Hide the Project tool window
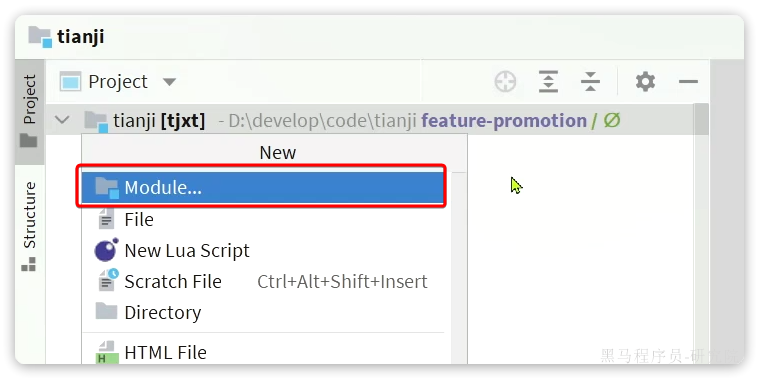Screen dimensions: 759x381 tap(688, 81)
